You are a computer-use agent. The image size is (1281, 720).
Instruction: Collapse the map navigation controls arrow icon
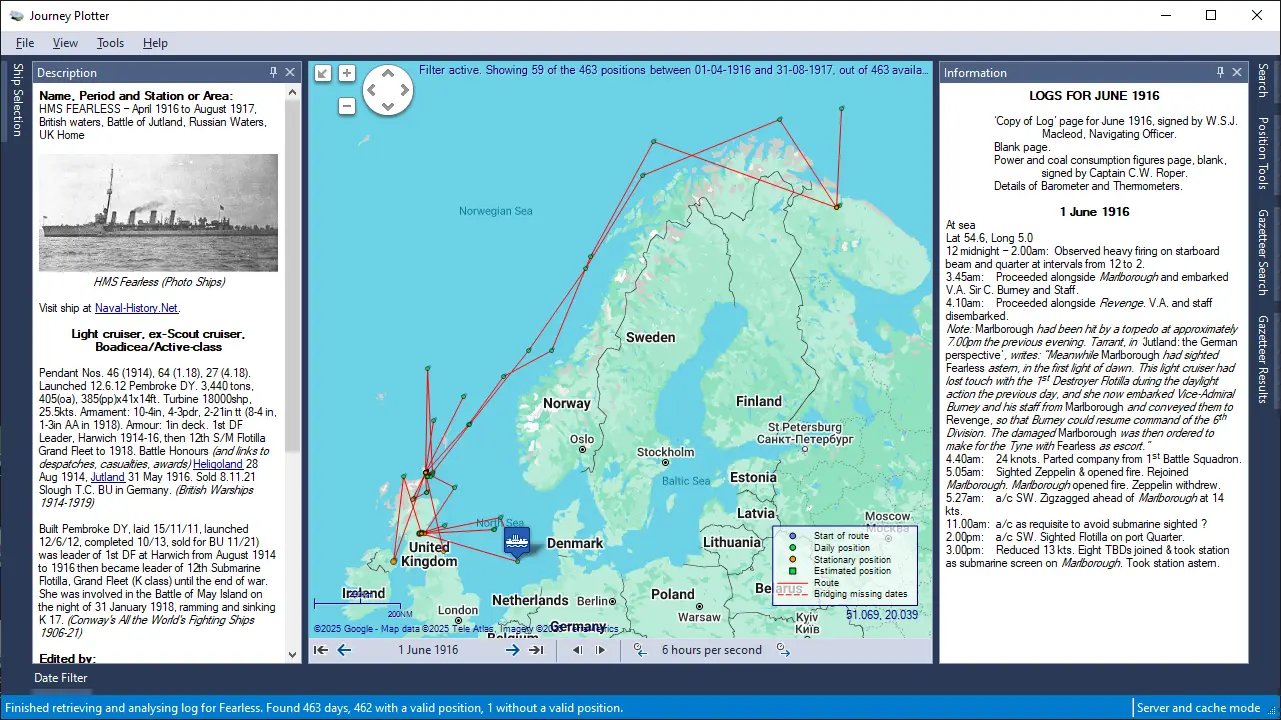[x=322, y=73]
